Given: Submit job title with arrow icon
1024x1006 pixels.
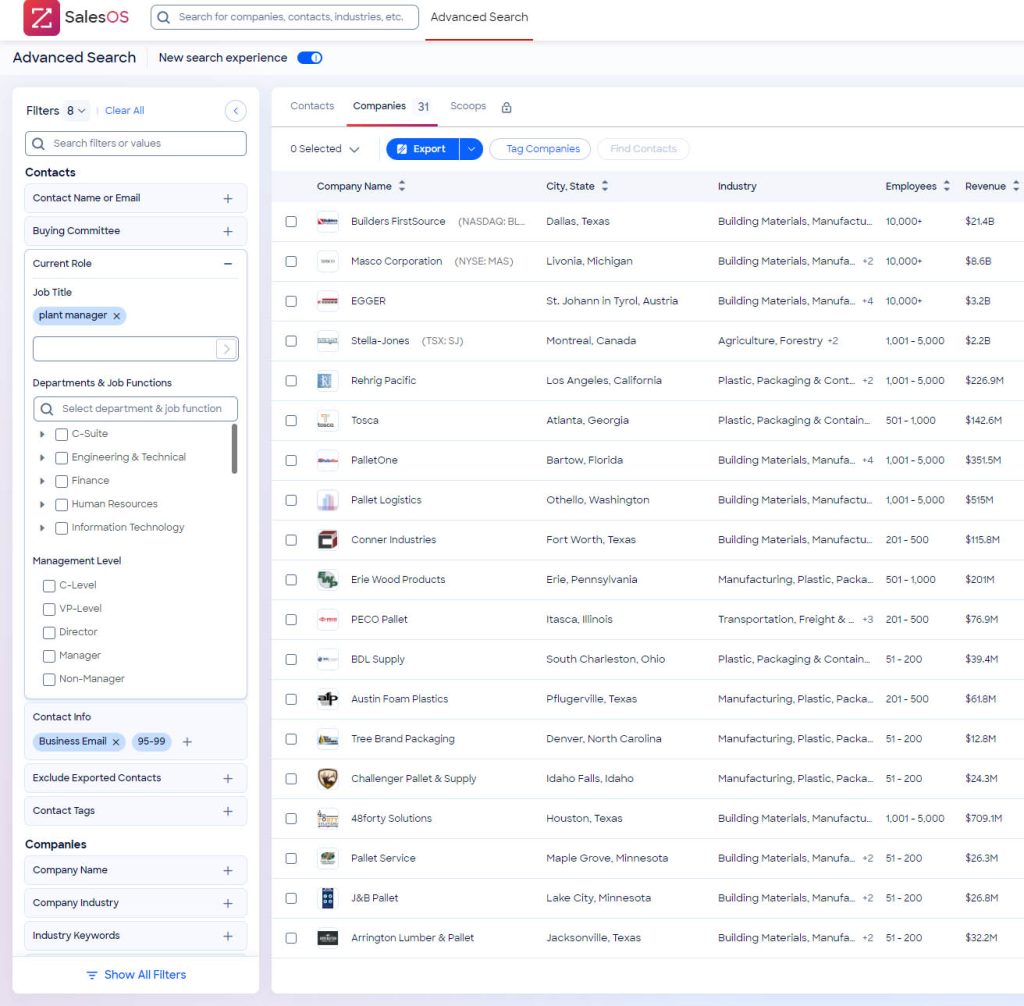Looking at the screenshot, I should 227,349.
